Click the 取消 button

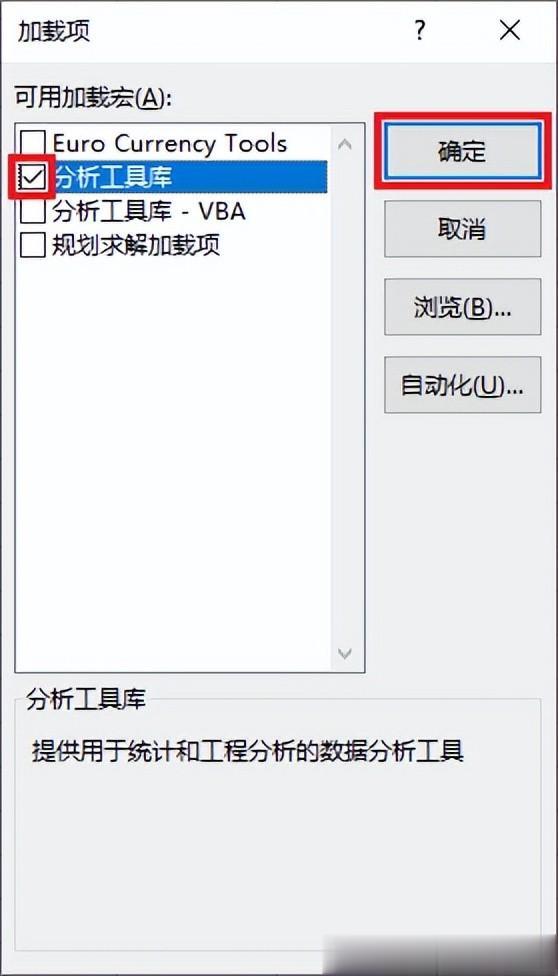click(x=462, y=229)
